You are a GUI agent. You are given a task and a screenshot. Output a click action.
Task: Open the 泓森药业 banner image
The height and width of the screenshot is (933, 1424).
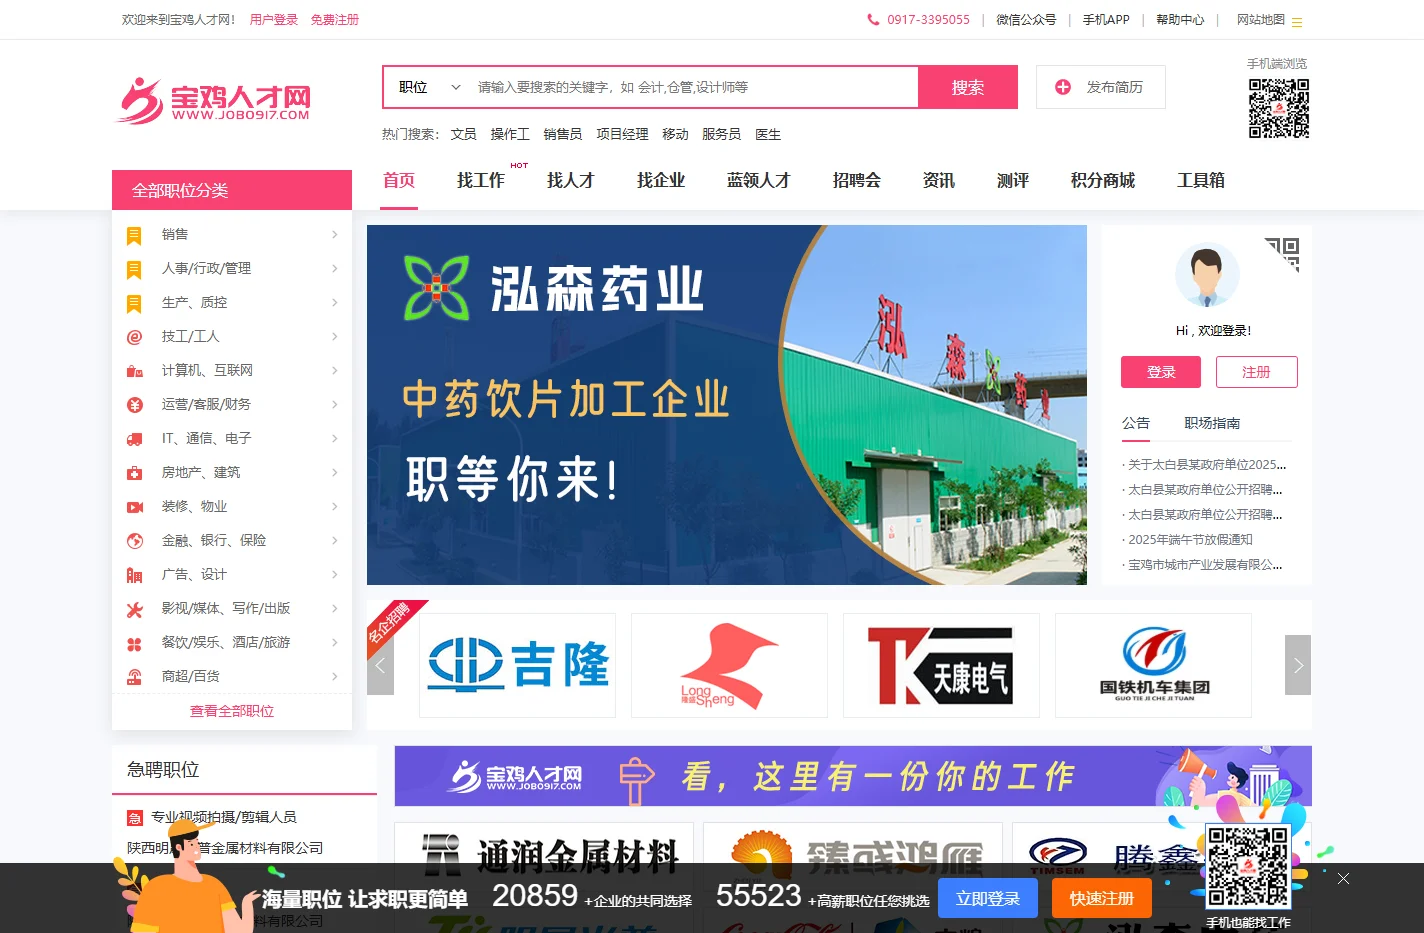[x=727, y=405]
